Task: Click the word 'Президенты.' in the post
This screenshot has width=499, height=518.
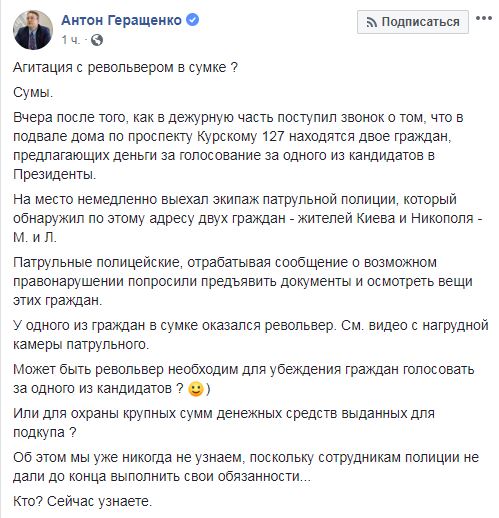Action: pyautogui.click(x=55, y=174)
